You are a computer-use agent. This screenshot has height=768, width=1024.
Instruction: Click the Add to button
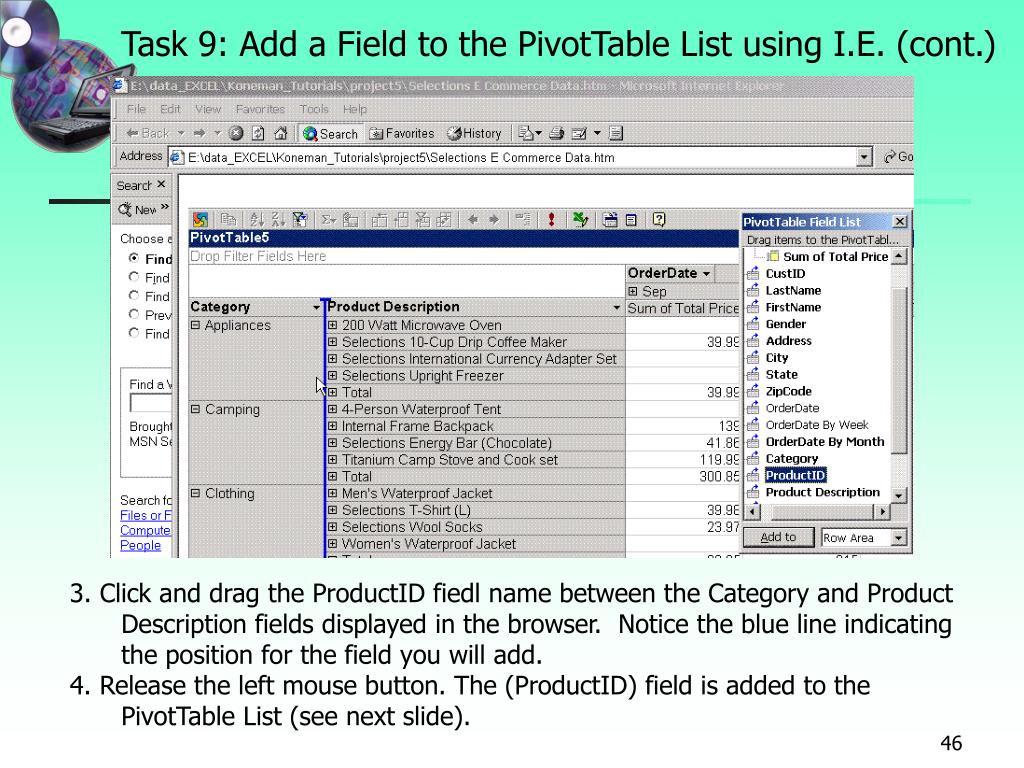click(x=778, y=537)
